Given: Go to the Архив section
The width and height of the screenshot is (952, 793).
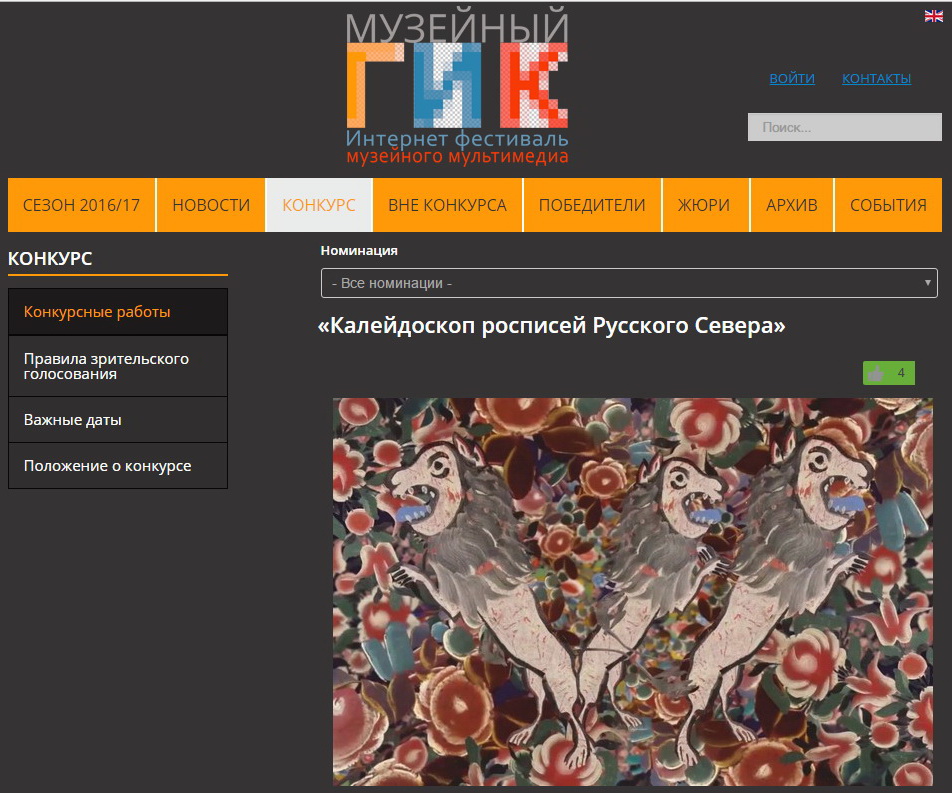Looking at the screenshot, I should 792,205.
